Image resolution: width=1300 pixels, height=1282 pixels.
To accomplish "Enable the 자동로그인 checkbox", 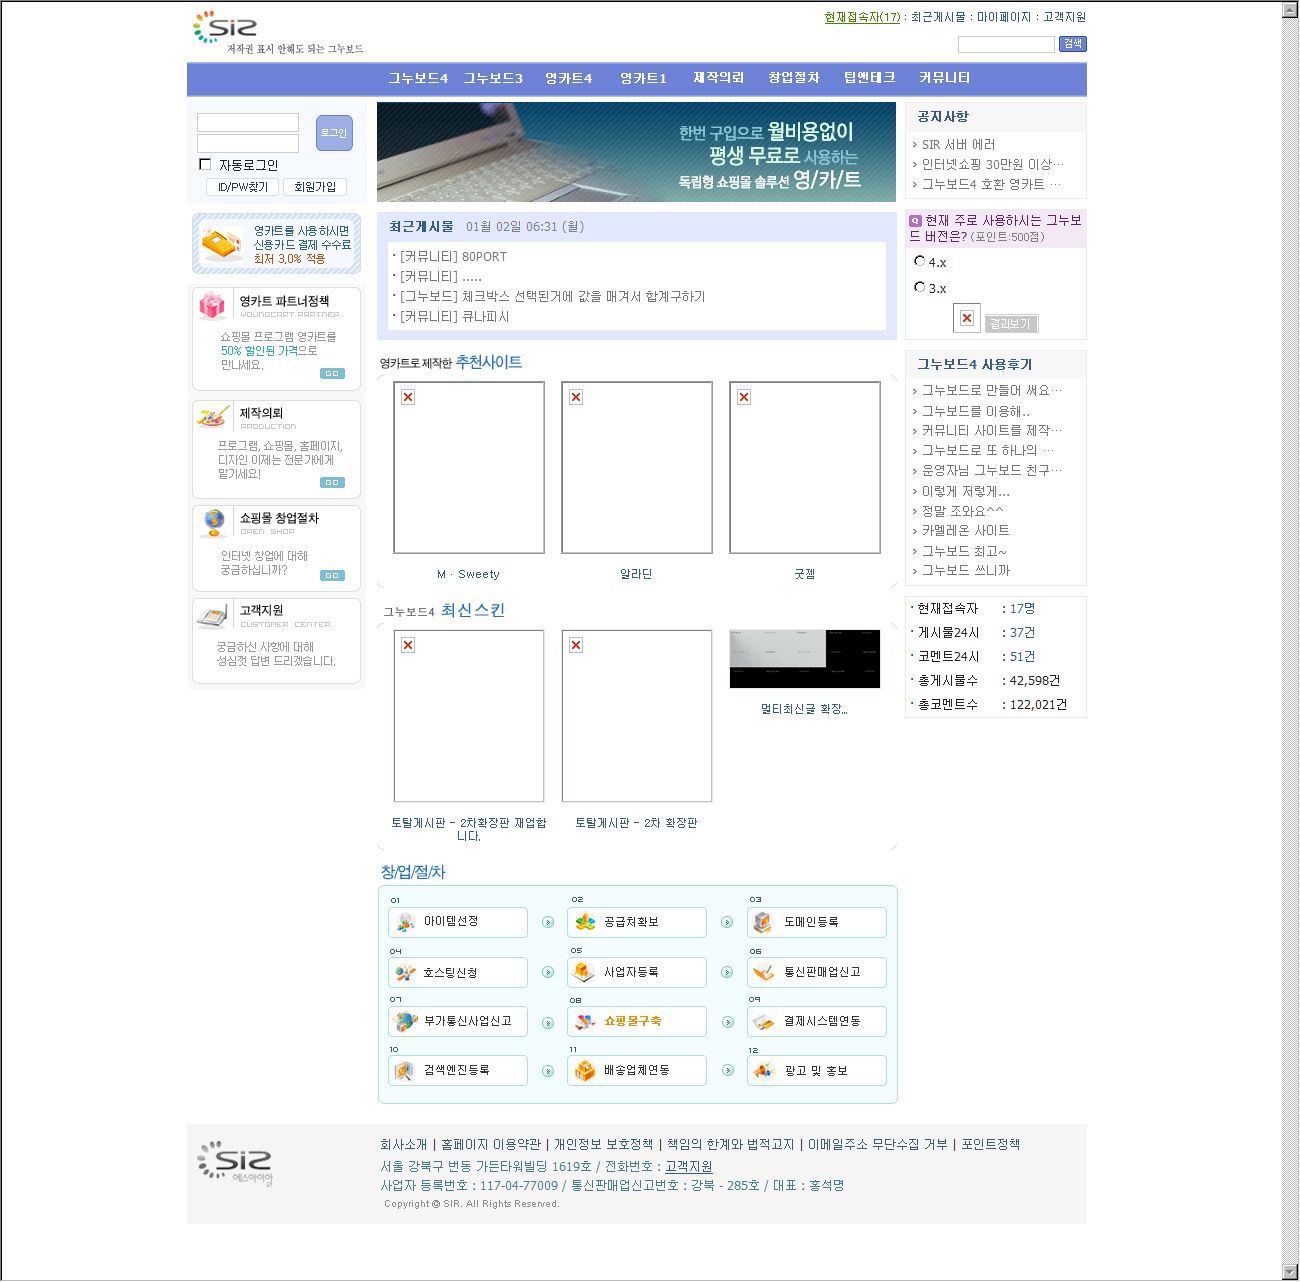I will coord(205,165).
